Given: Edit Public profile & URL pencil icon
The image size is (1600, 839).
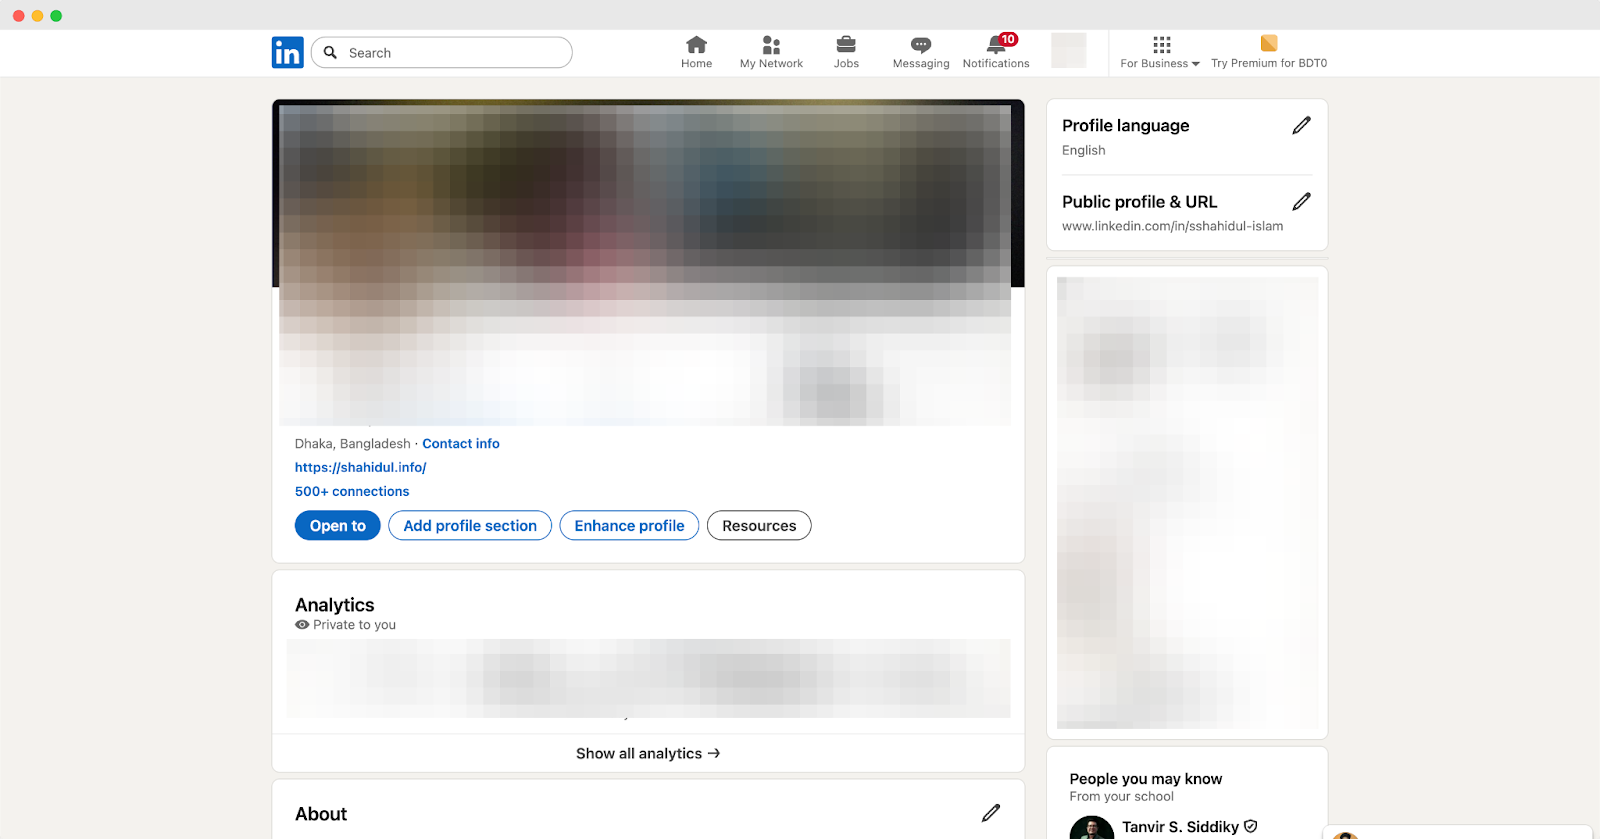Looking at the screenshot, I should click(1301, 201).
